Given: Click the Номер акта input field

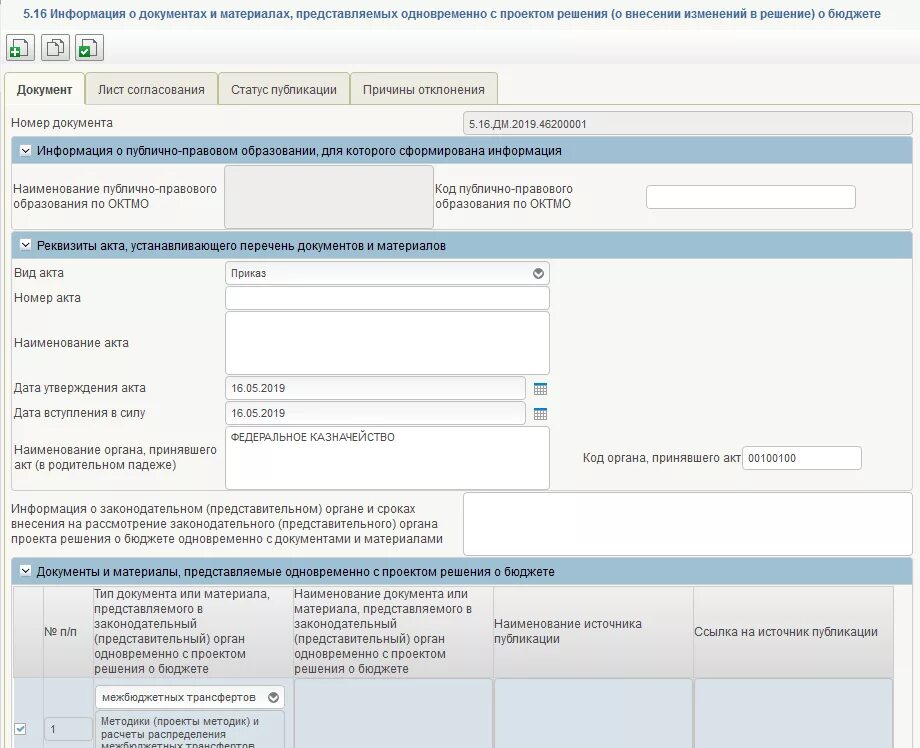Looking at the screenshot, I should pyautogui.click(x=387, y=298).
